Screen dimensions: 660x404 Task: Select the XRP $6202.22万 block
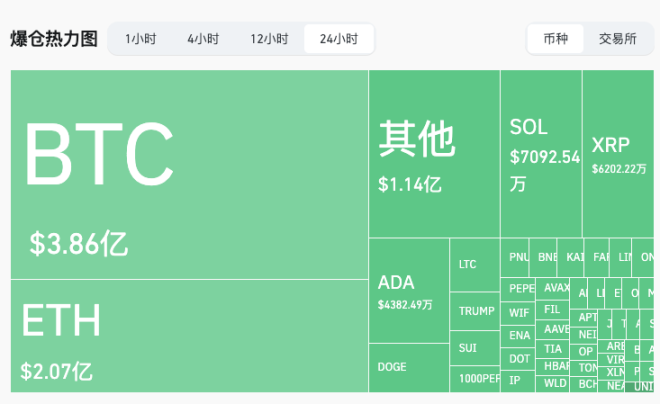[x=618, y=154]
